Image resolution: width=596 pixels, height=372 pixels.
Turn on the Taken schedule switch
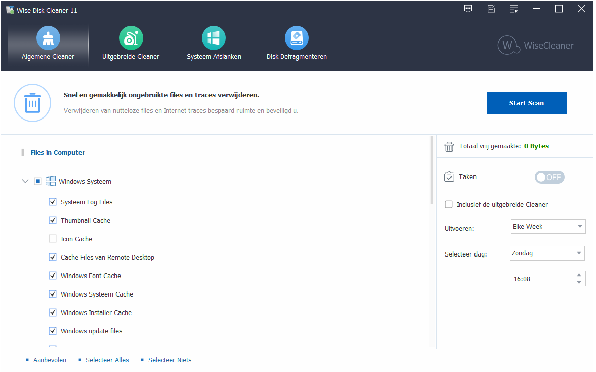point(549,177)
